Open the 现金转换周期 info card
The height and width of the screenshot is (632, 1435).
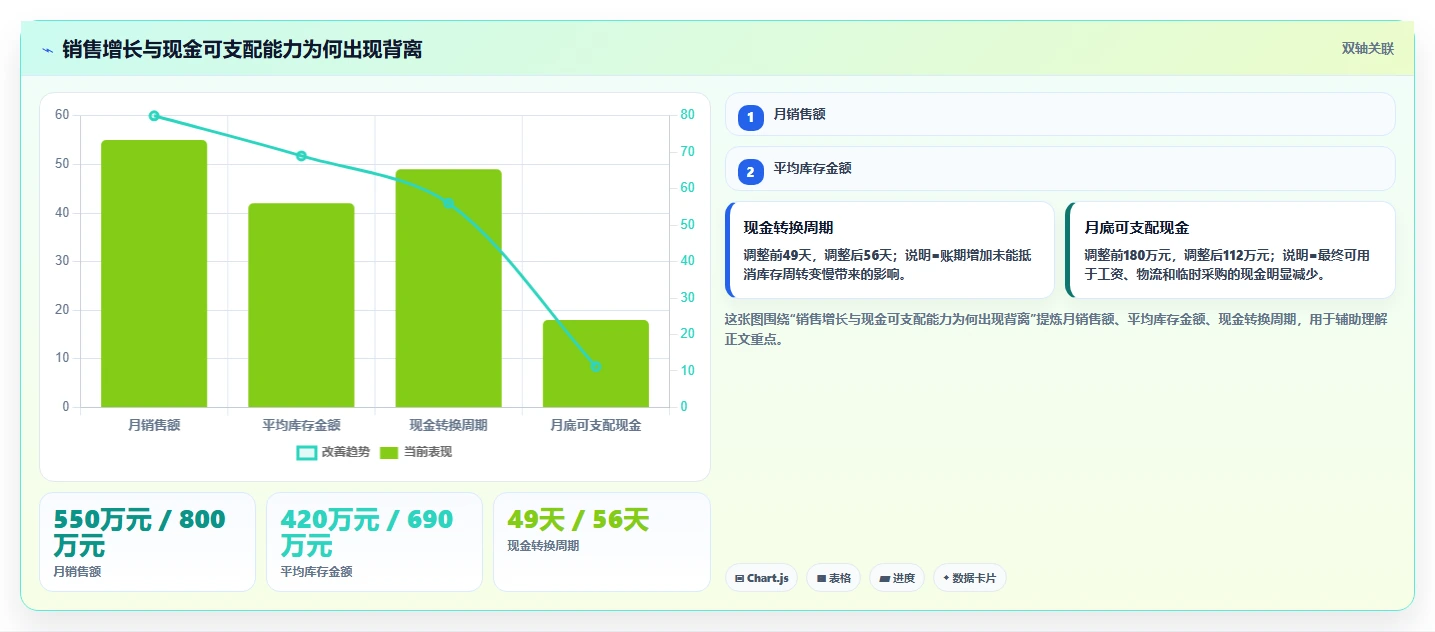pos(890,250)
